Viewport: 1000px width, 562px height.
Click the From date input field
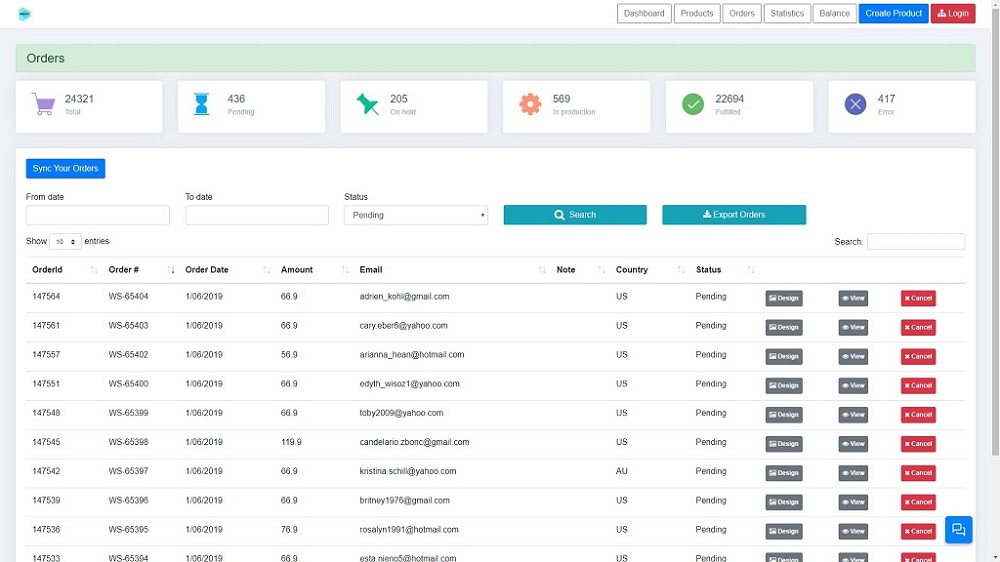click(x=98, y=215)
